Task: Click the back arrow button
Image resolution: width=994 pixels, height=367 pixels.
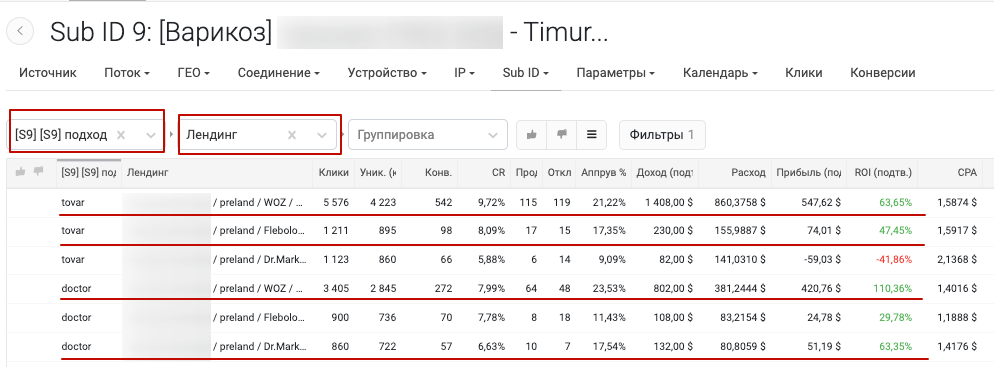Action: pos(20,31)
